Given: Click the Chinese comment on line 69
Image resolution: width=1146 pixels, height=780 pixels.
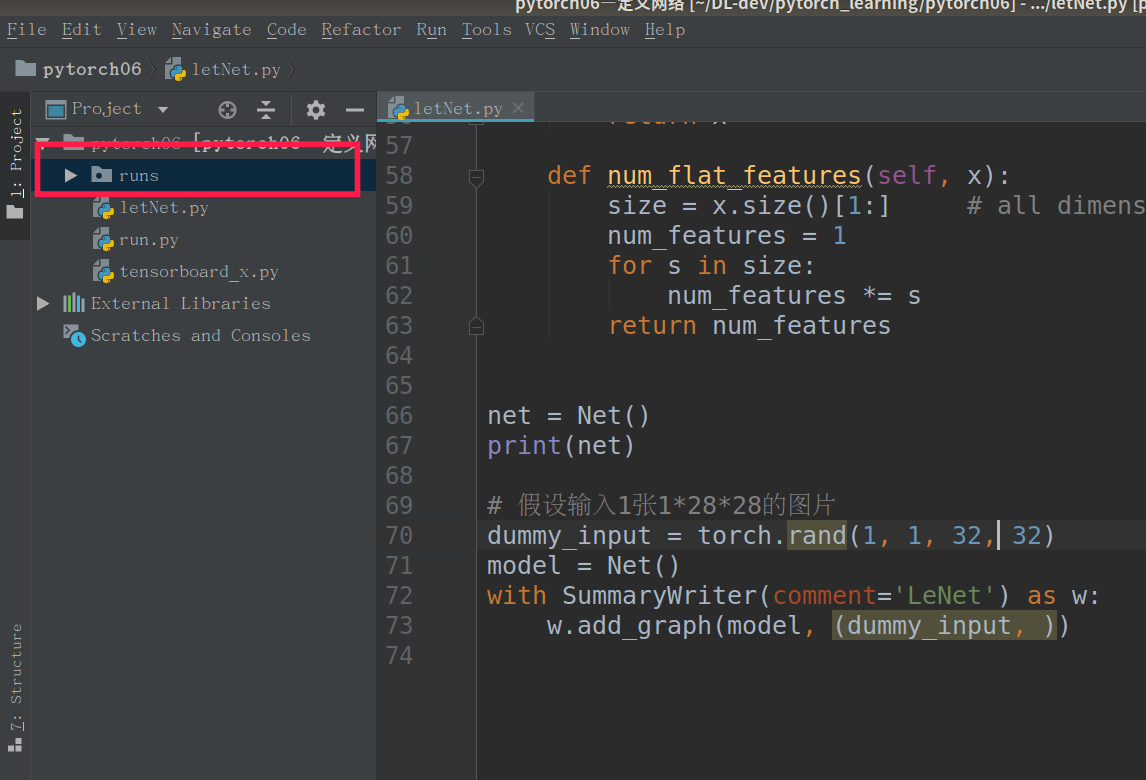Looking at the screenshot, I should pos(661,505).
